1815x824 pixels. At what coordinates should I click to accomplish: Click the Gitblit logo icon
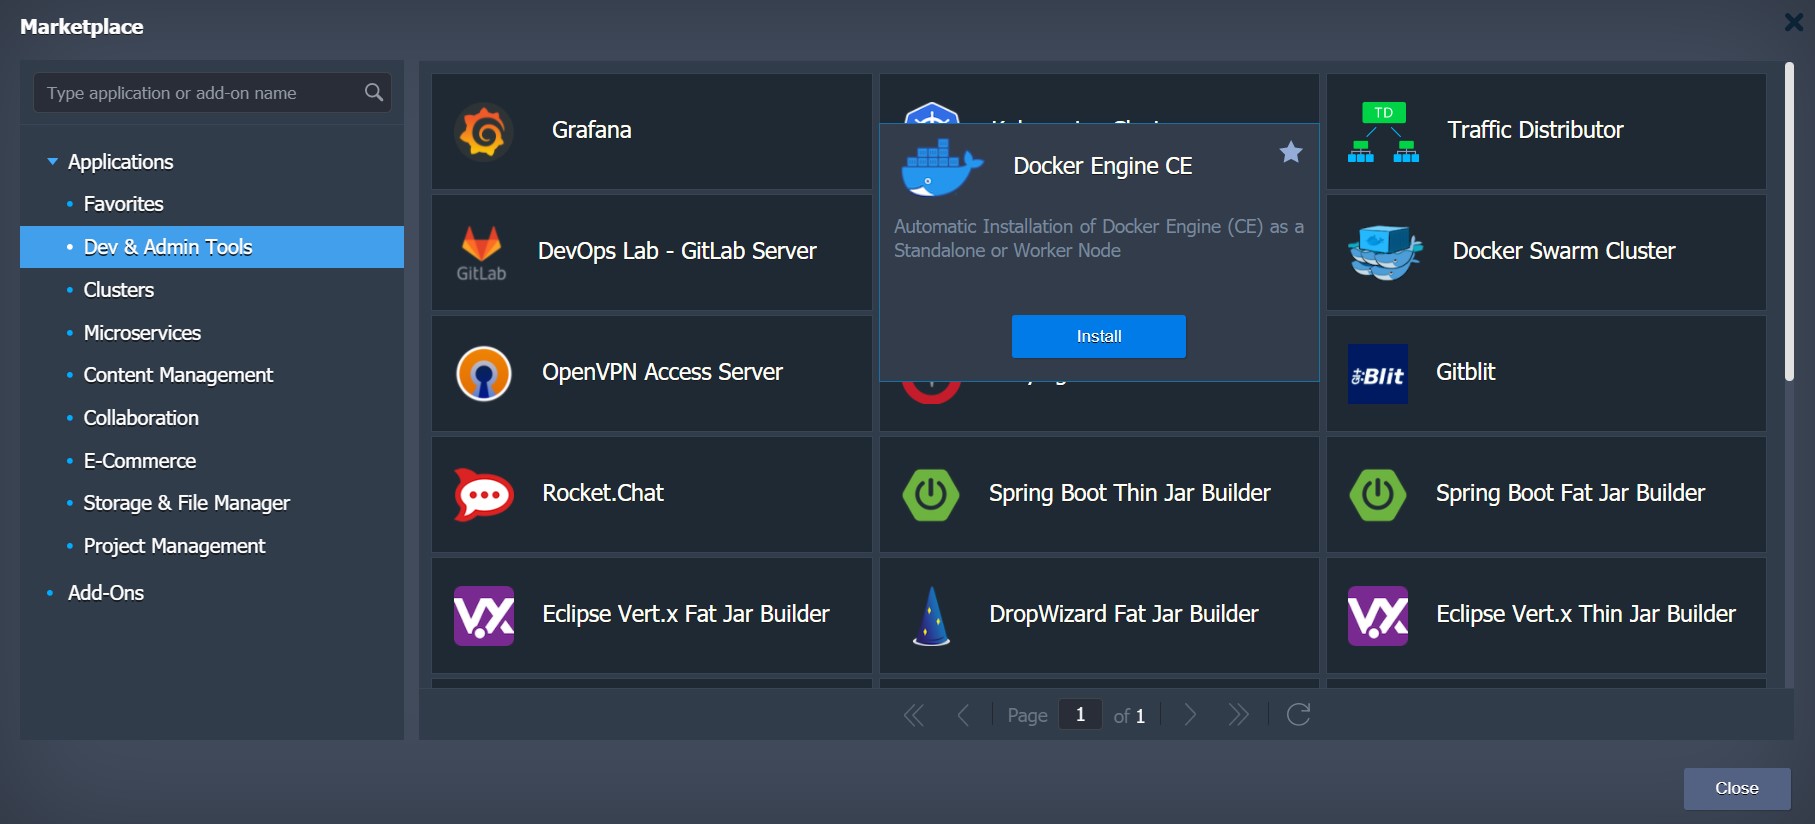pos(1378,374)
